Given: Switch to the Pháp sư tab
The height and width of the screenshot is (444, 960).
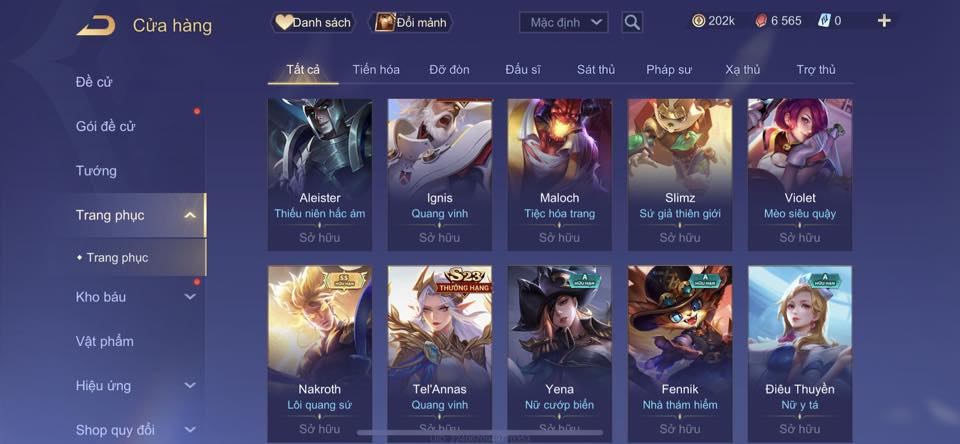Looking at the screenshot, I should point(669,70).
